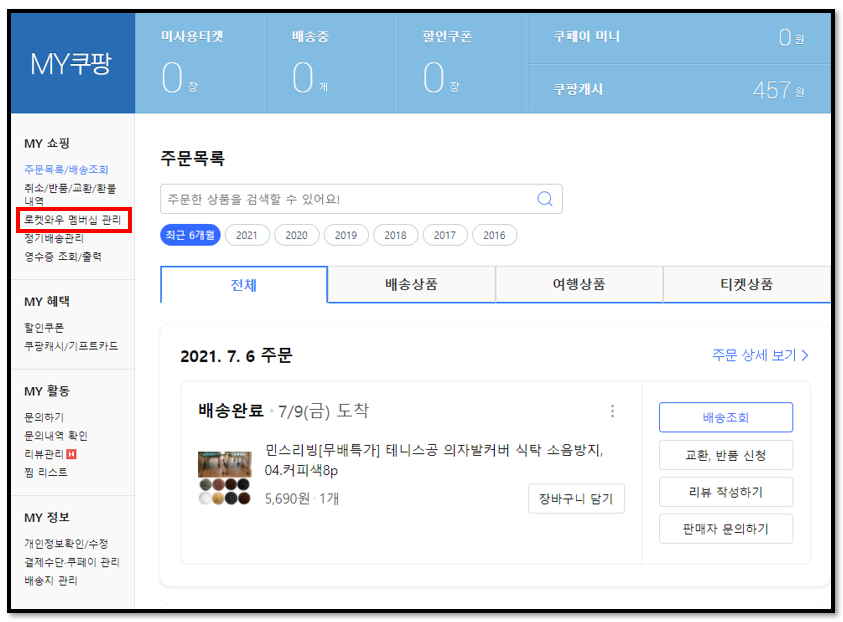Click the 미사용티켓 count tile

click(200, 63)
